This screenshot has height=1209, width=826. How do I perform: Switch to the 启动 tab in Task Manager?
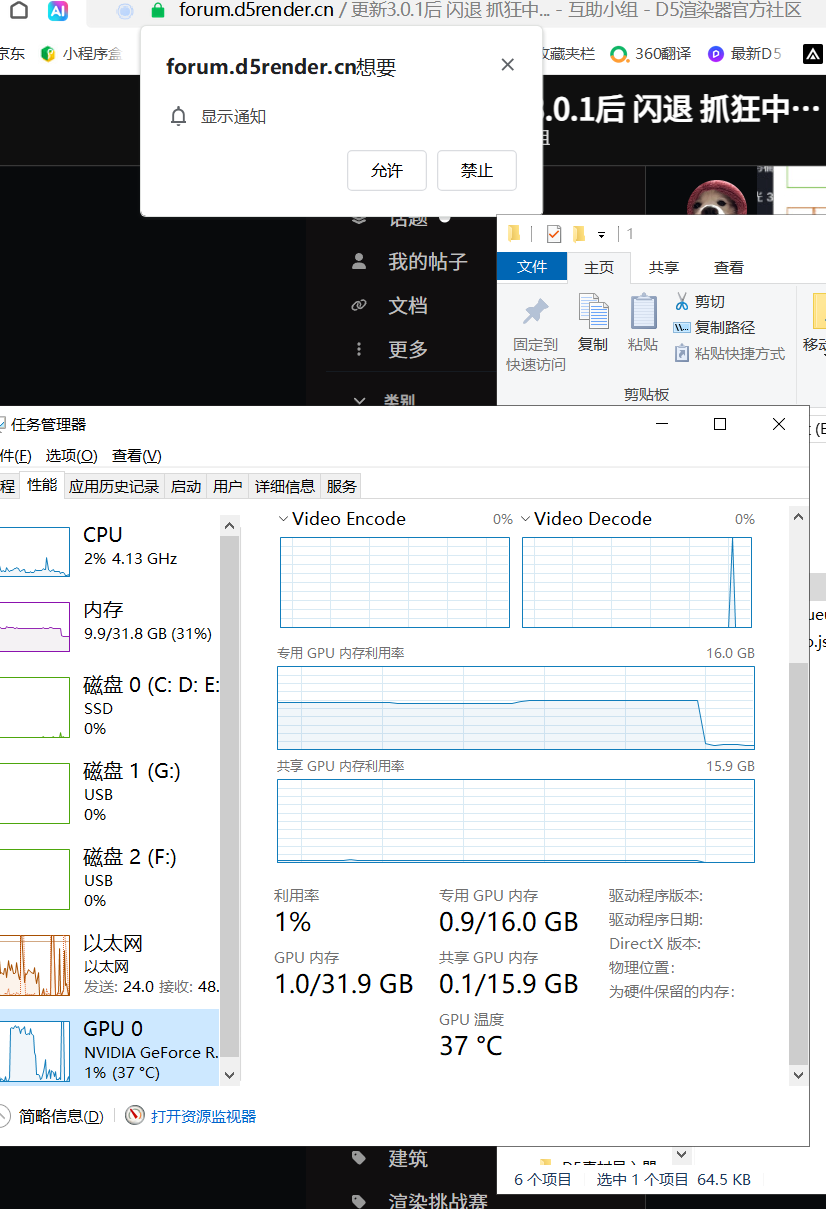(186, 486)
